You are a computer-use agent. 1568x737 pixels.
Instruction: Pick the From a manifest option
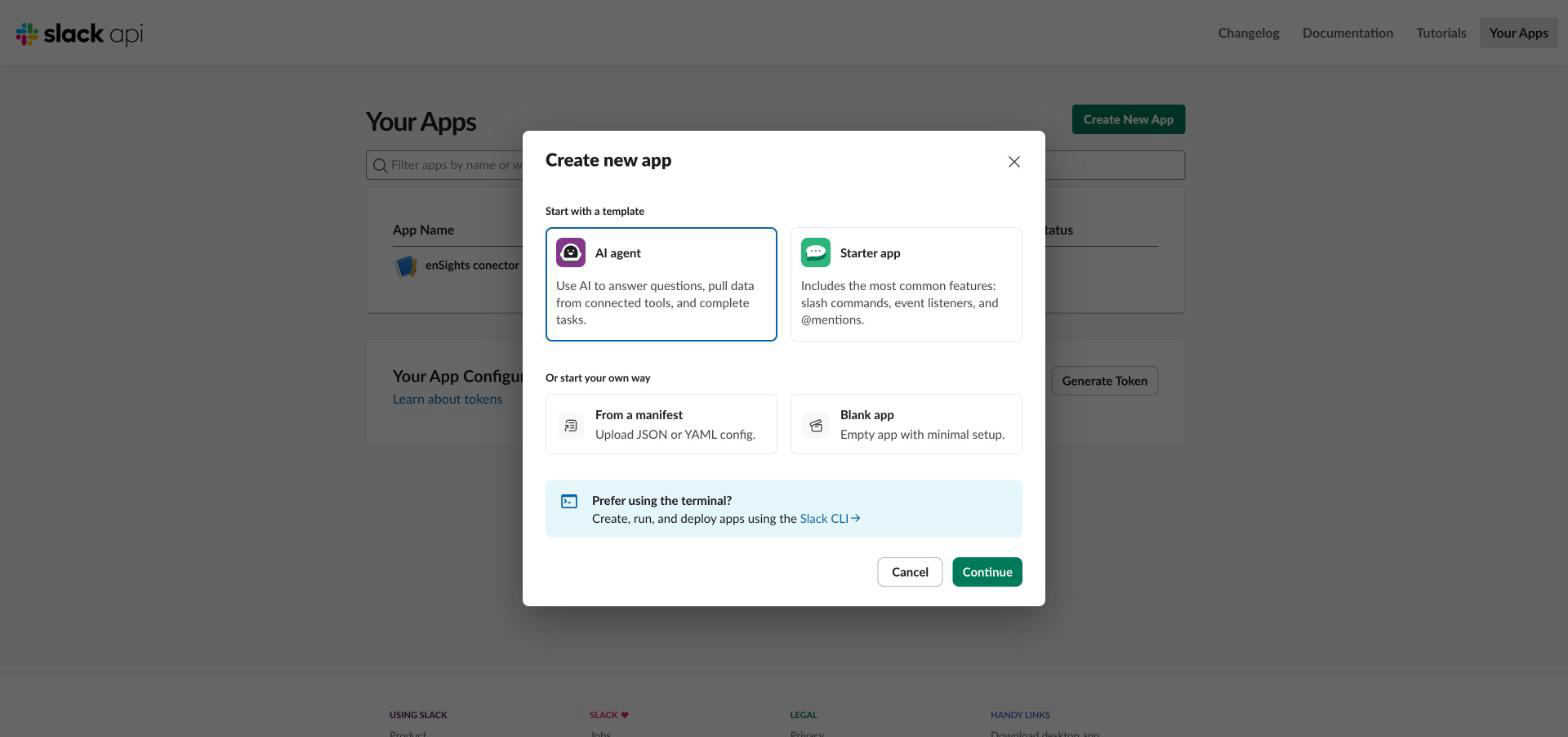tap(661, 425)
